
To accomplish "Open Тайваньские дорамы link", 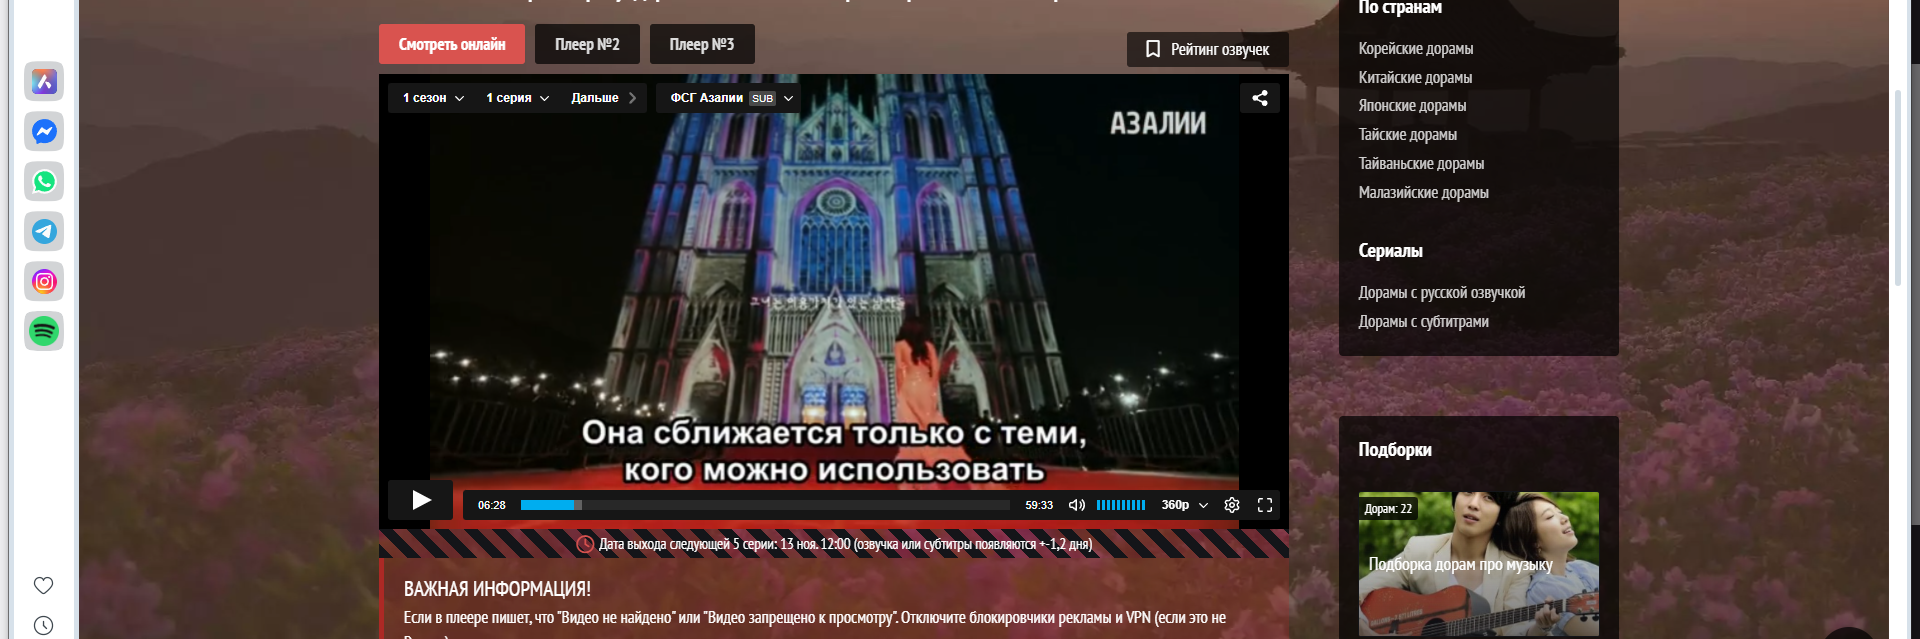I will (1421, 163).
